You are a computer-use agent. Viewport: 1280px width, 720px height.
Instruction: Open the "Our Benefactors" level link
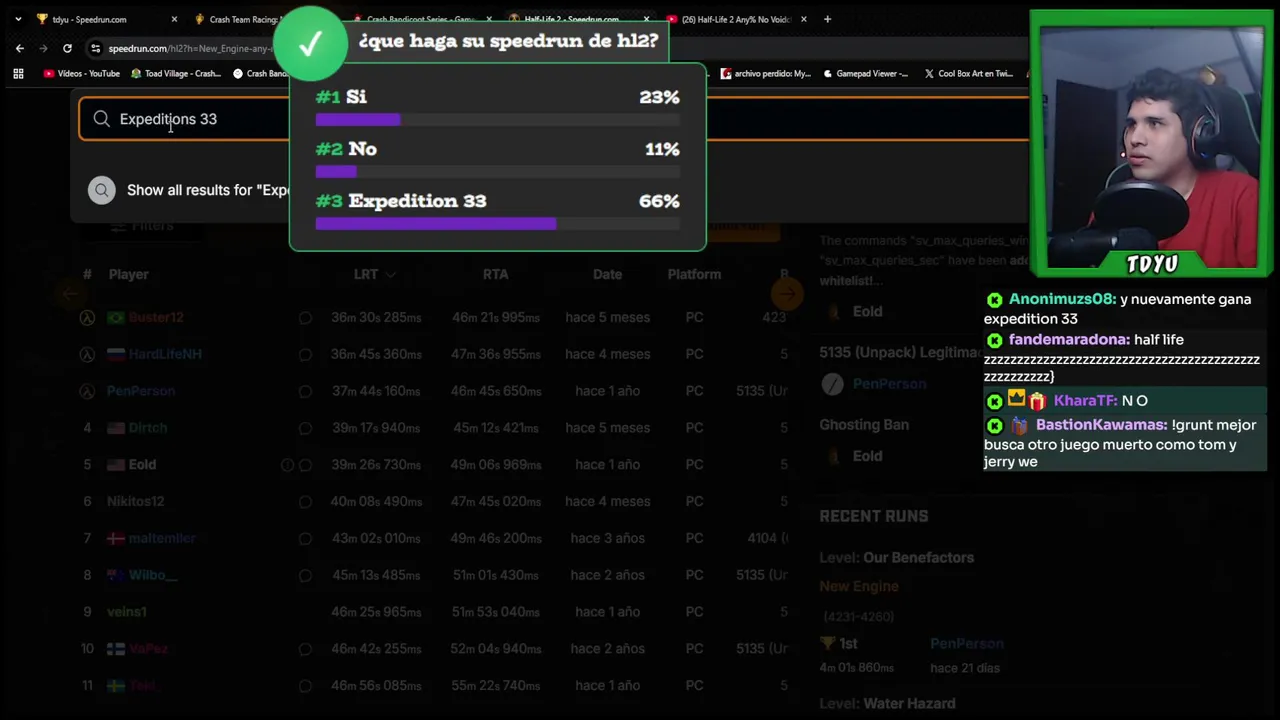pos(918,558)
